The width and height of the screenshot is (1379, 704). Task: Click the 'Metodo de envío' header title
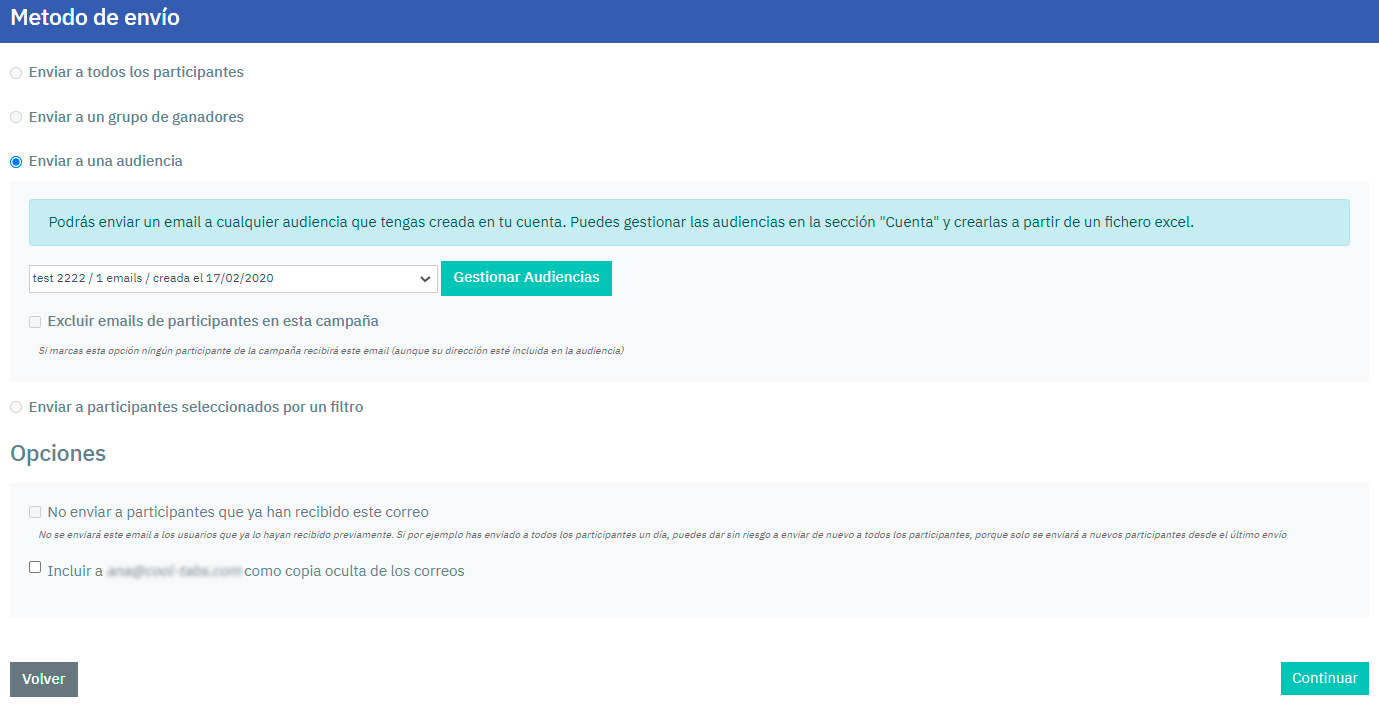pyautogui.click(x=95, y=18)
